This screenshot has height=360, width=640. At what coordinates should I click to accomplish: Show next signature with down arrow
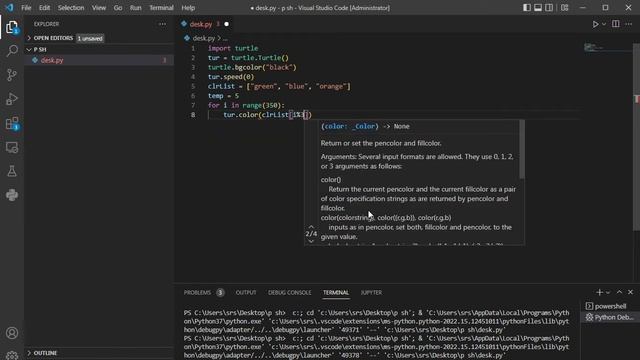pos(311,241)
